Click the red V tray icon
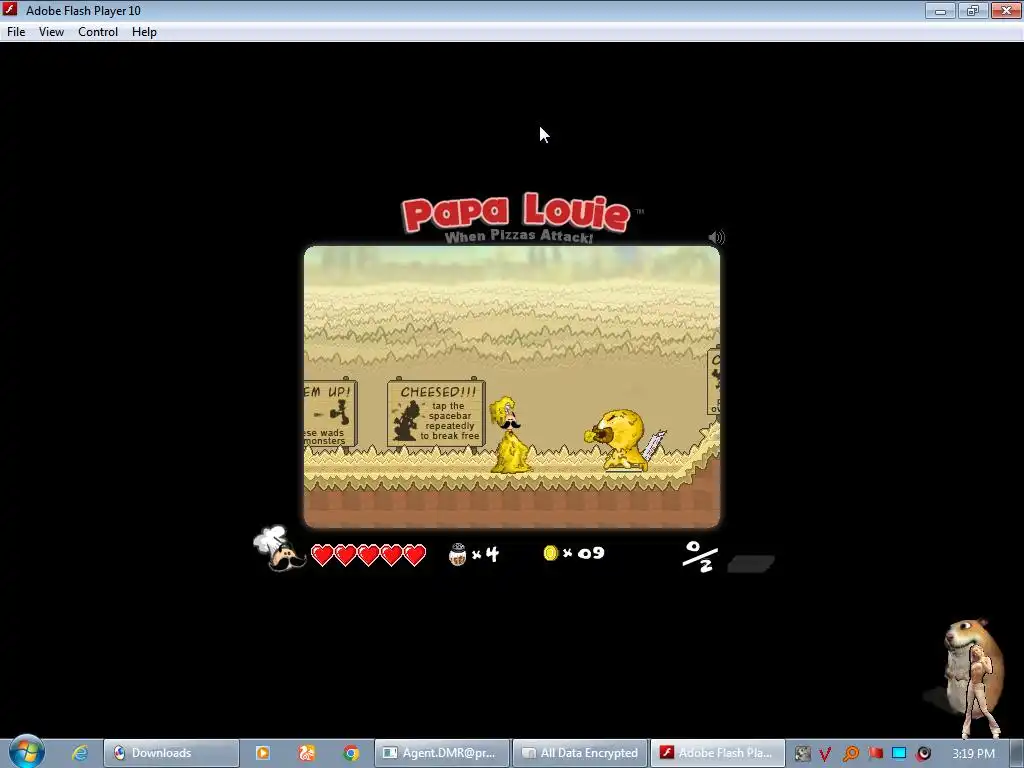Viewport: 1024px width, 768px height. click(825, 754)
